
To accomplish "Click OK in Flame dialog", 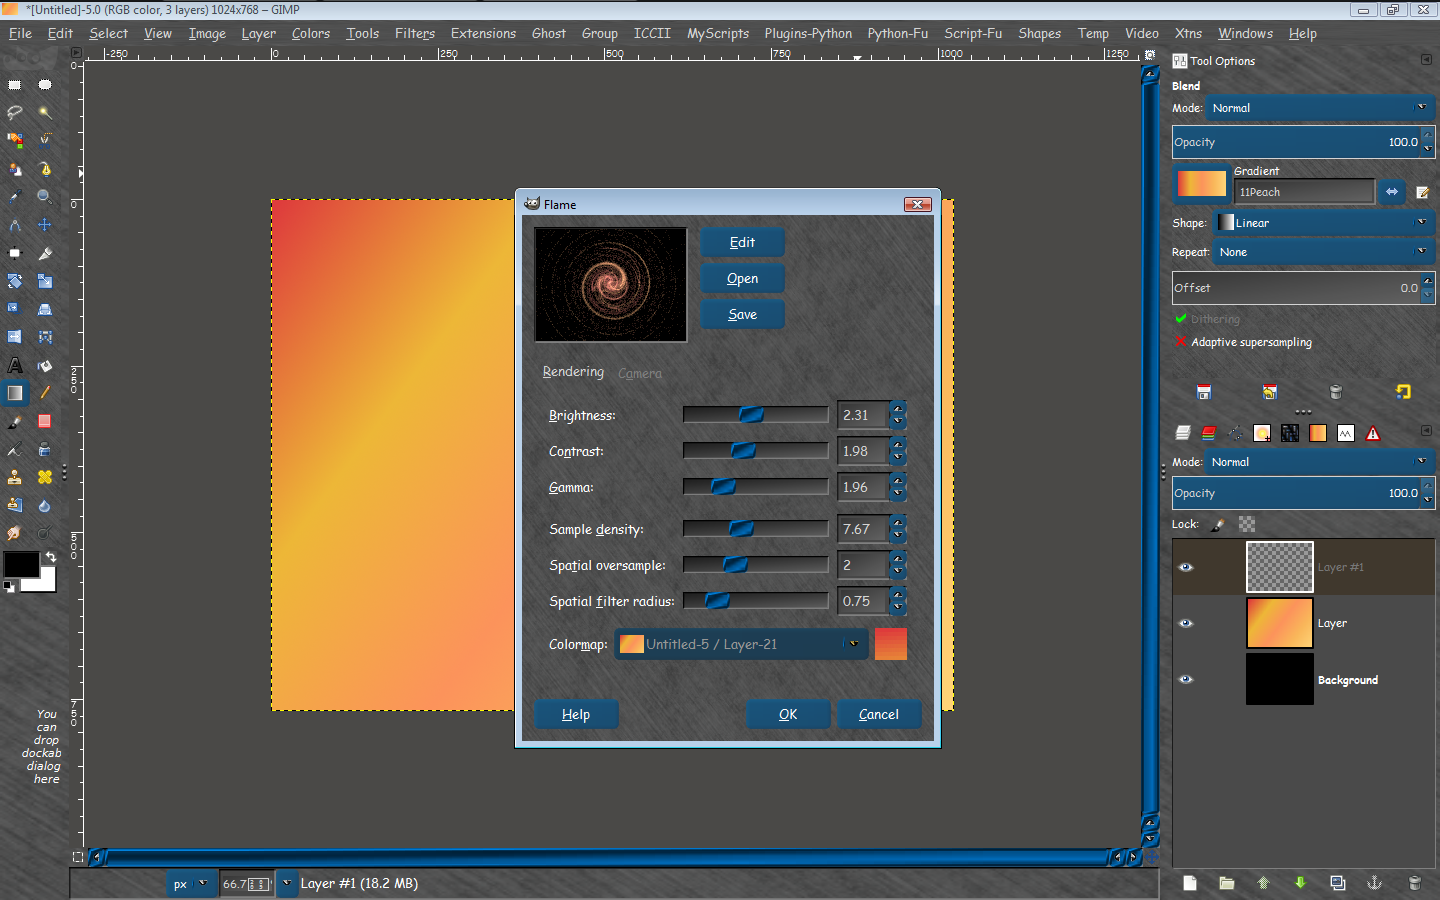I will click(x=788, y=714).
